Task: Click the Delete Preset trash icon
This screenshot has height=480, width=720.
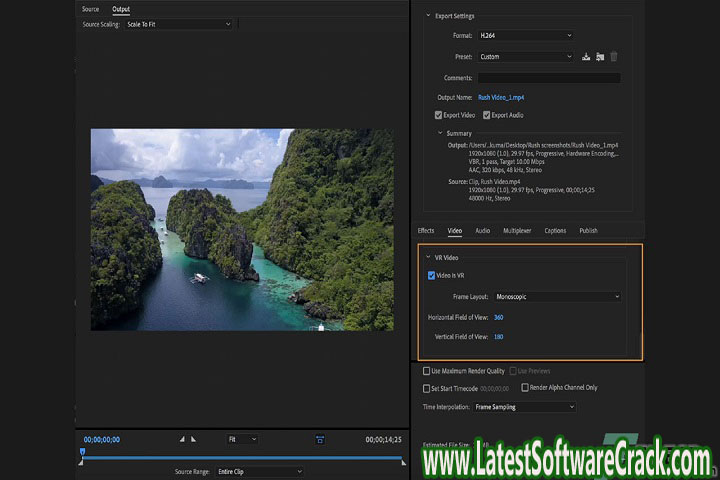Action: point(614,57)
